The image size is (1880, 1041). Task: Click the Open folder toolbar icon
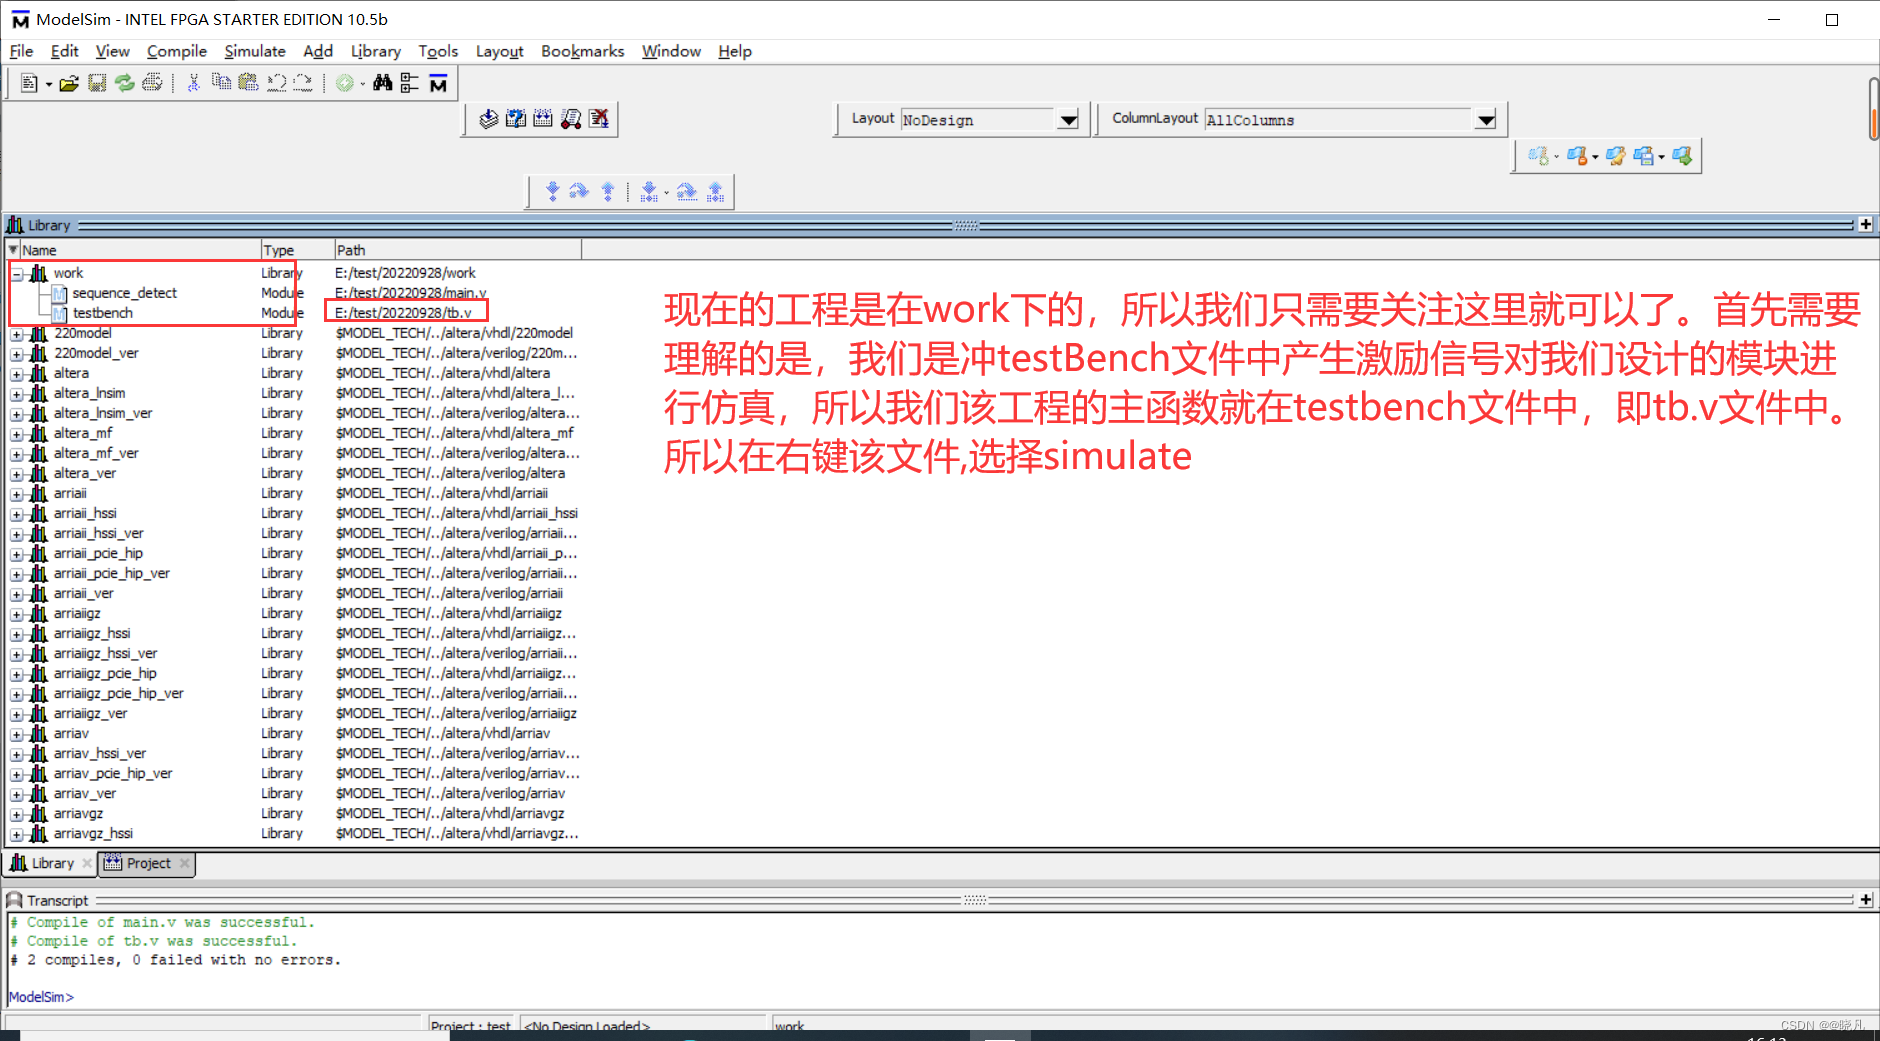(69, 84)
